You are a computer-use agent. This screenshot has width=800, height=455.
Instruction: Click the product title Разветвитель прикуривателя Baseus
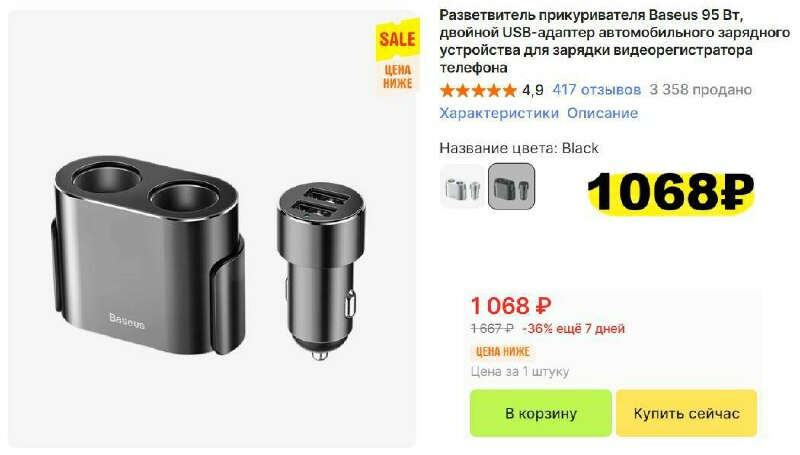pos(615,41)
